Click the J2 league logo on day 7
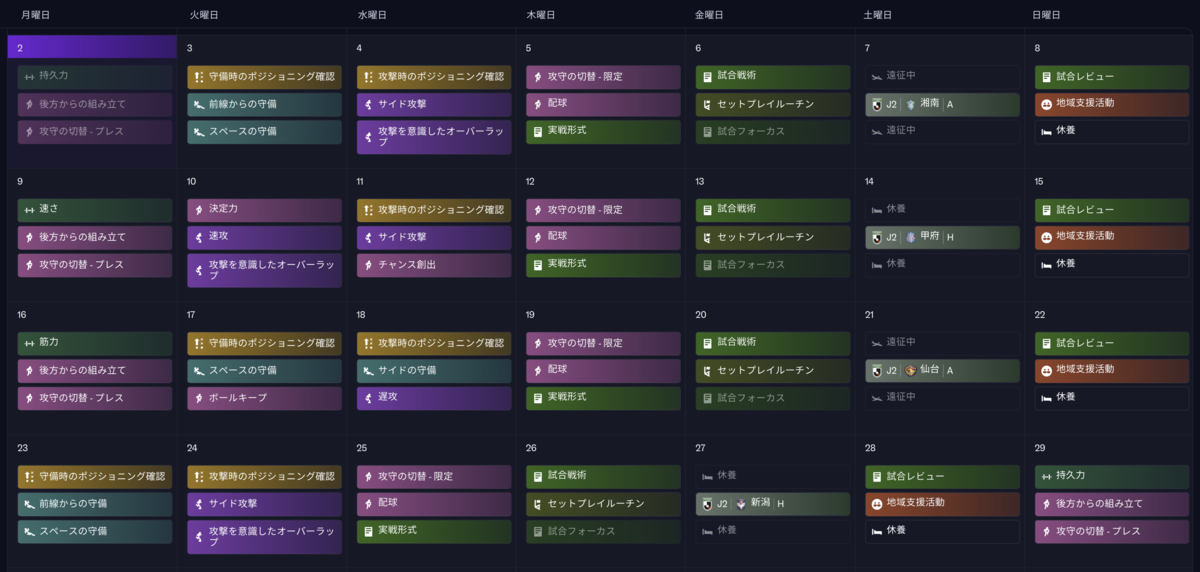Image resolution: width=1200 pixels, height=572 pixels. click(878, 104)
